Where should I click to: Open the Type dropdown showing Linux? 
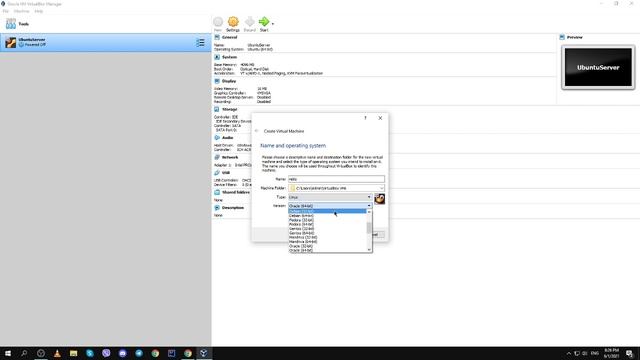pyautogui.click(x=330, y=197)
